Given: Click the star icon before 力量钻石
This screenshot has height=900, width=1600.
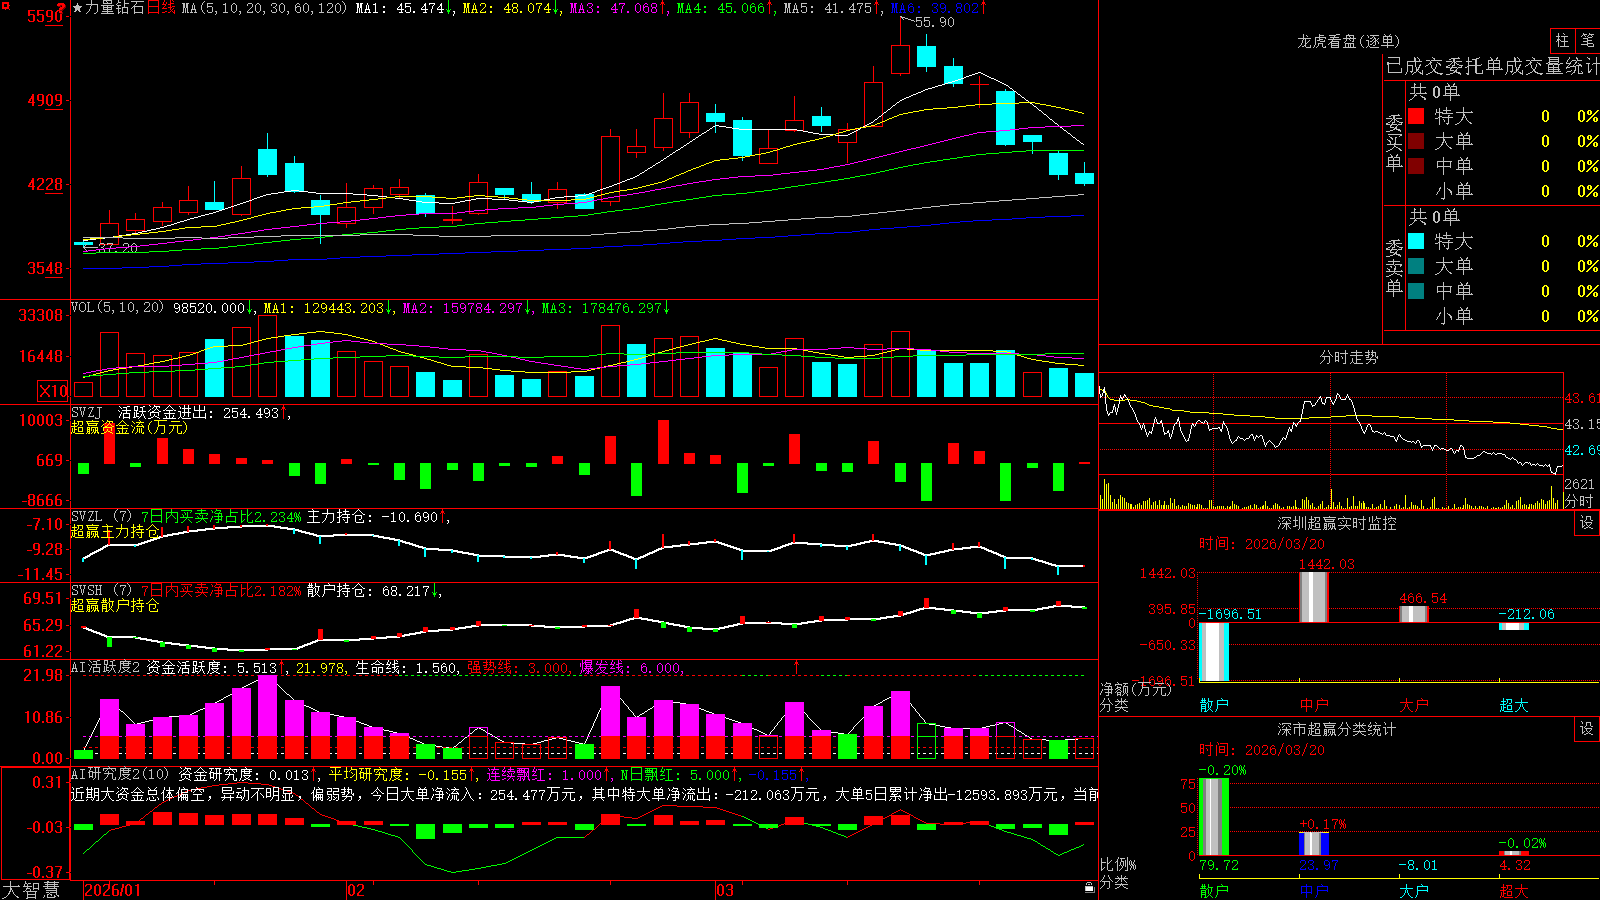Looking at the screenshot, I should [x=77, y=8].
